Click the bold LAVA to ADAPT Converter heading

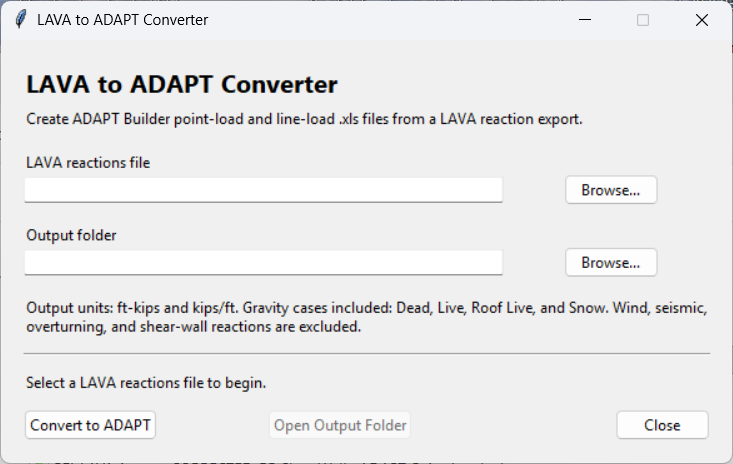pos(182,85)
